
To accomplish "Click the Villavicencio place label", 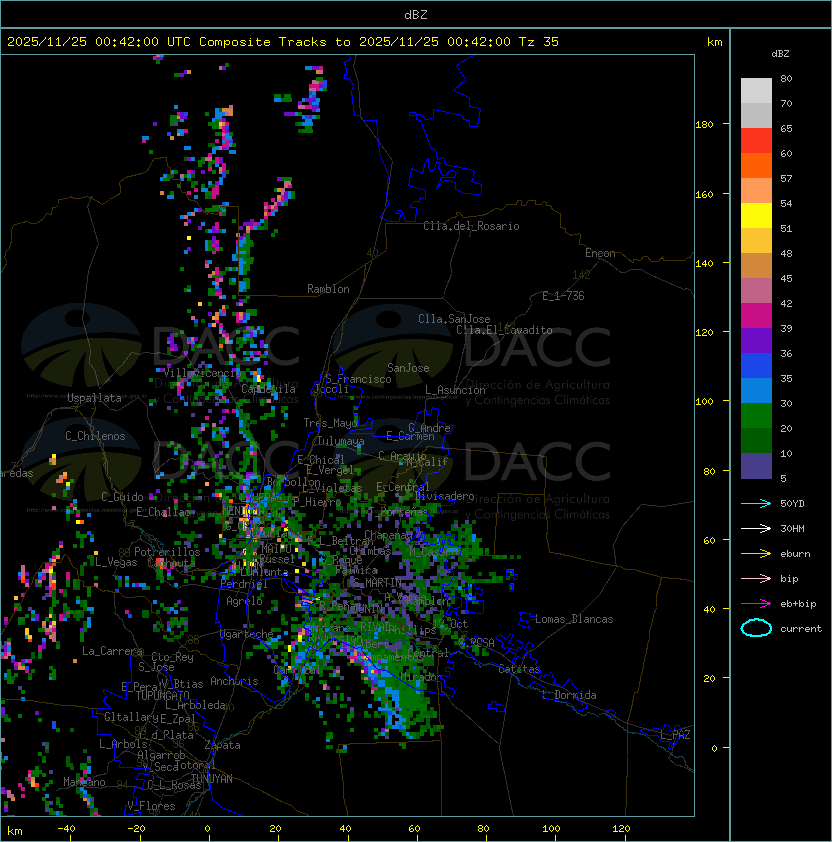I will point(200,373).
